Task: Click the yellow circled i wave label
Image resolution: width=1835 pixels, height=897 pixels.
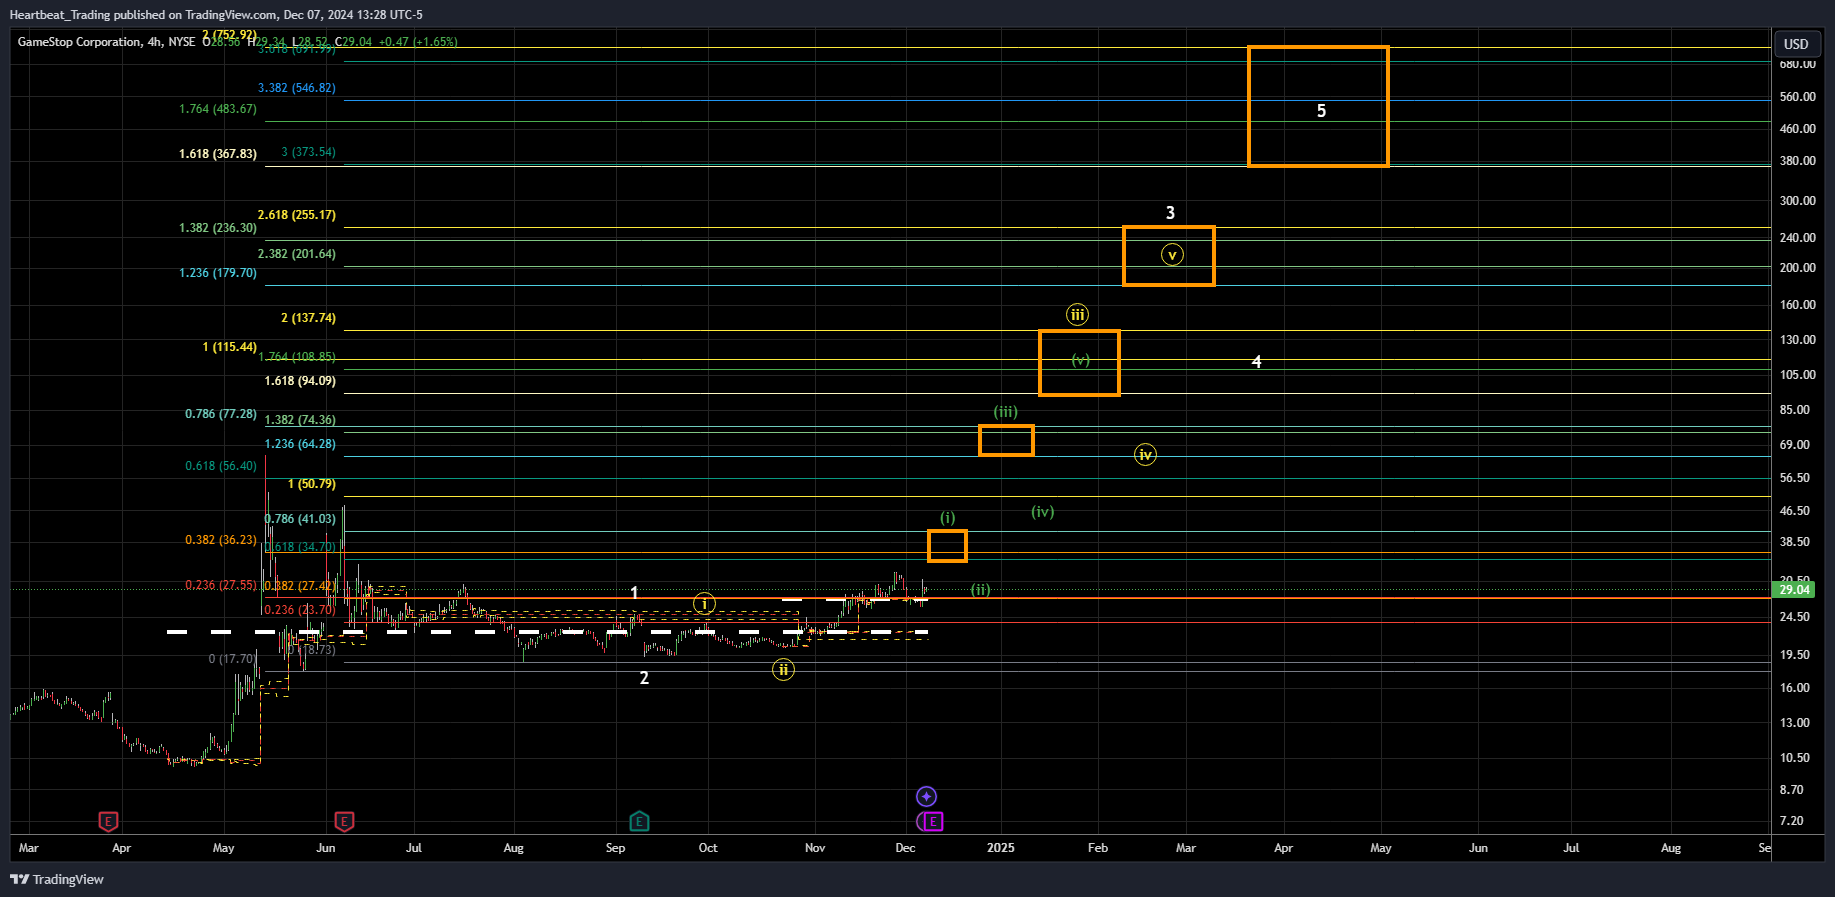Action: coord(704,604)
